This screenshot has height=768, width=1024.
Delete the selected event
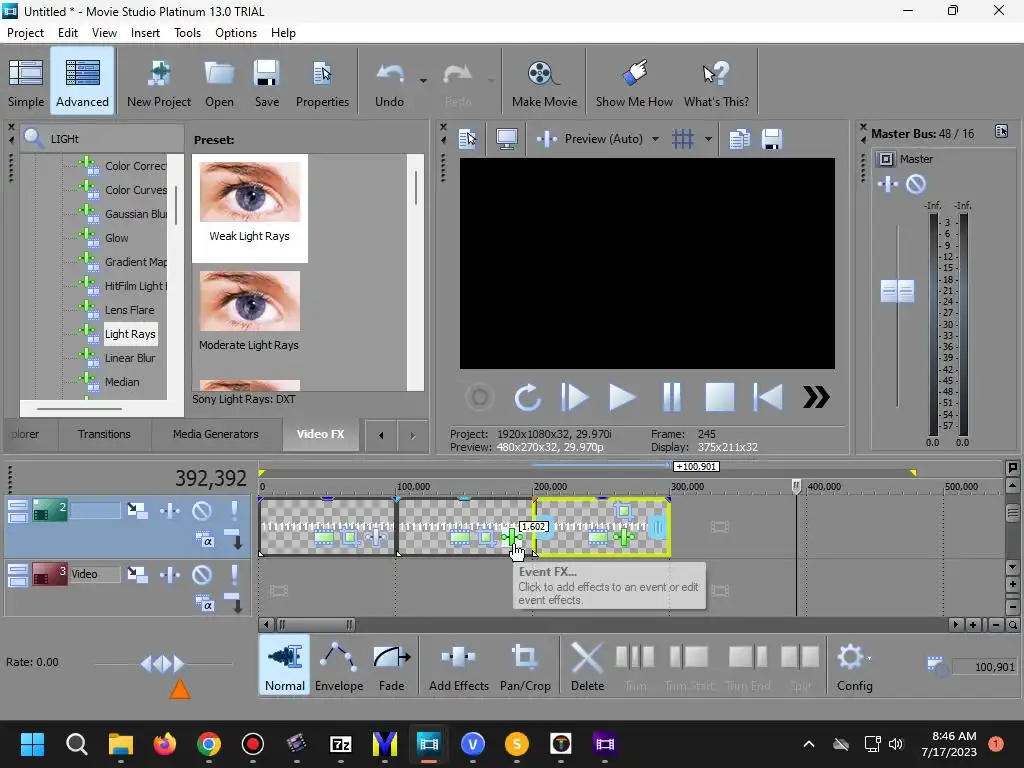click(x=587, y=667)
